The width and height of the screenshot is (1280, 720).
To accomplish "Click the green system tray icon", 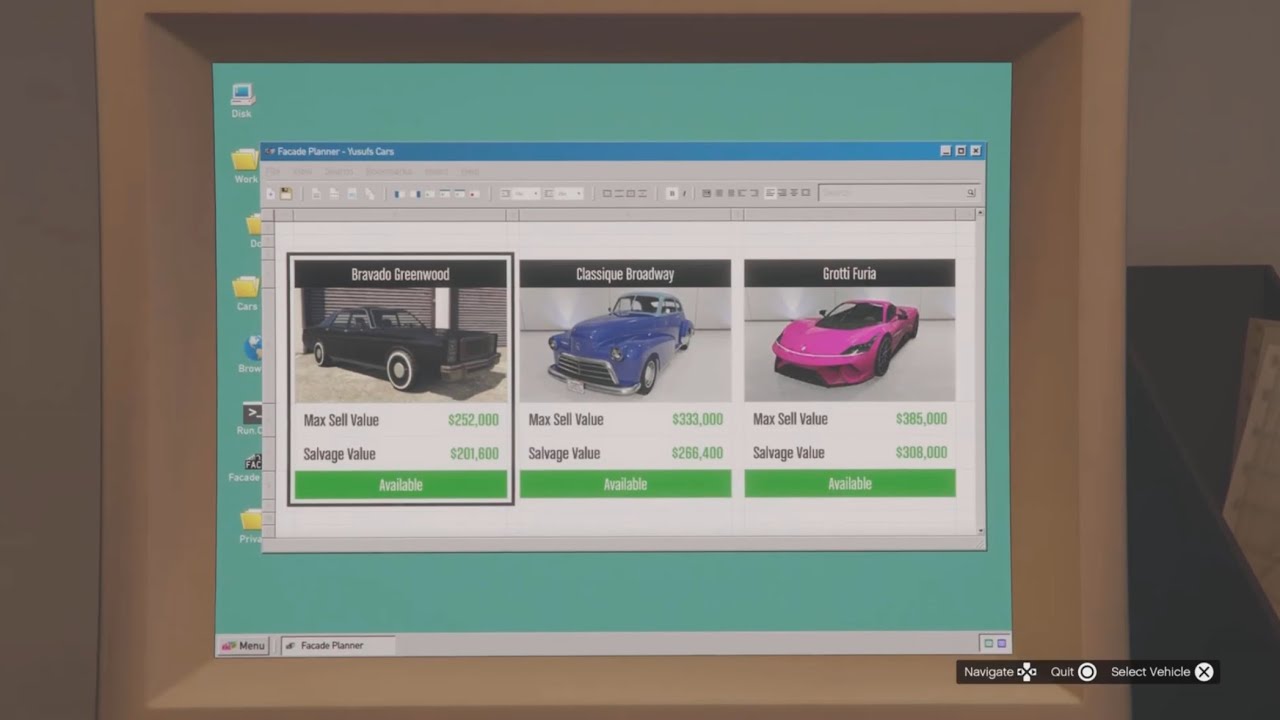I will tap(989, 644).
